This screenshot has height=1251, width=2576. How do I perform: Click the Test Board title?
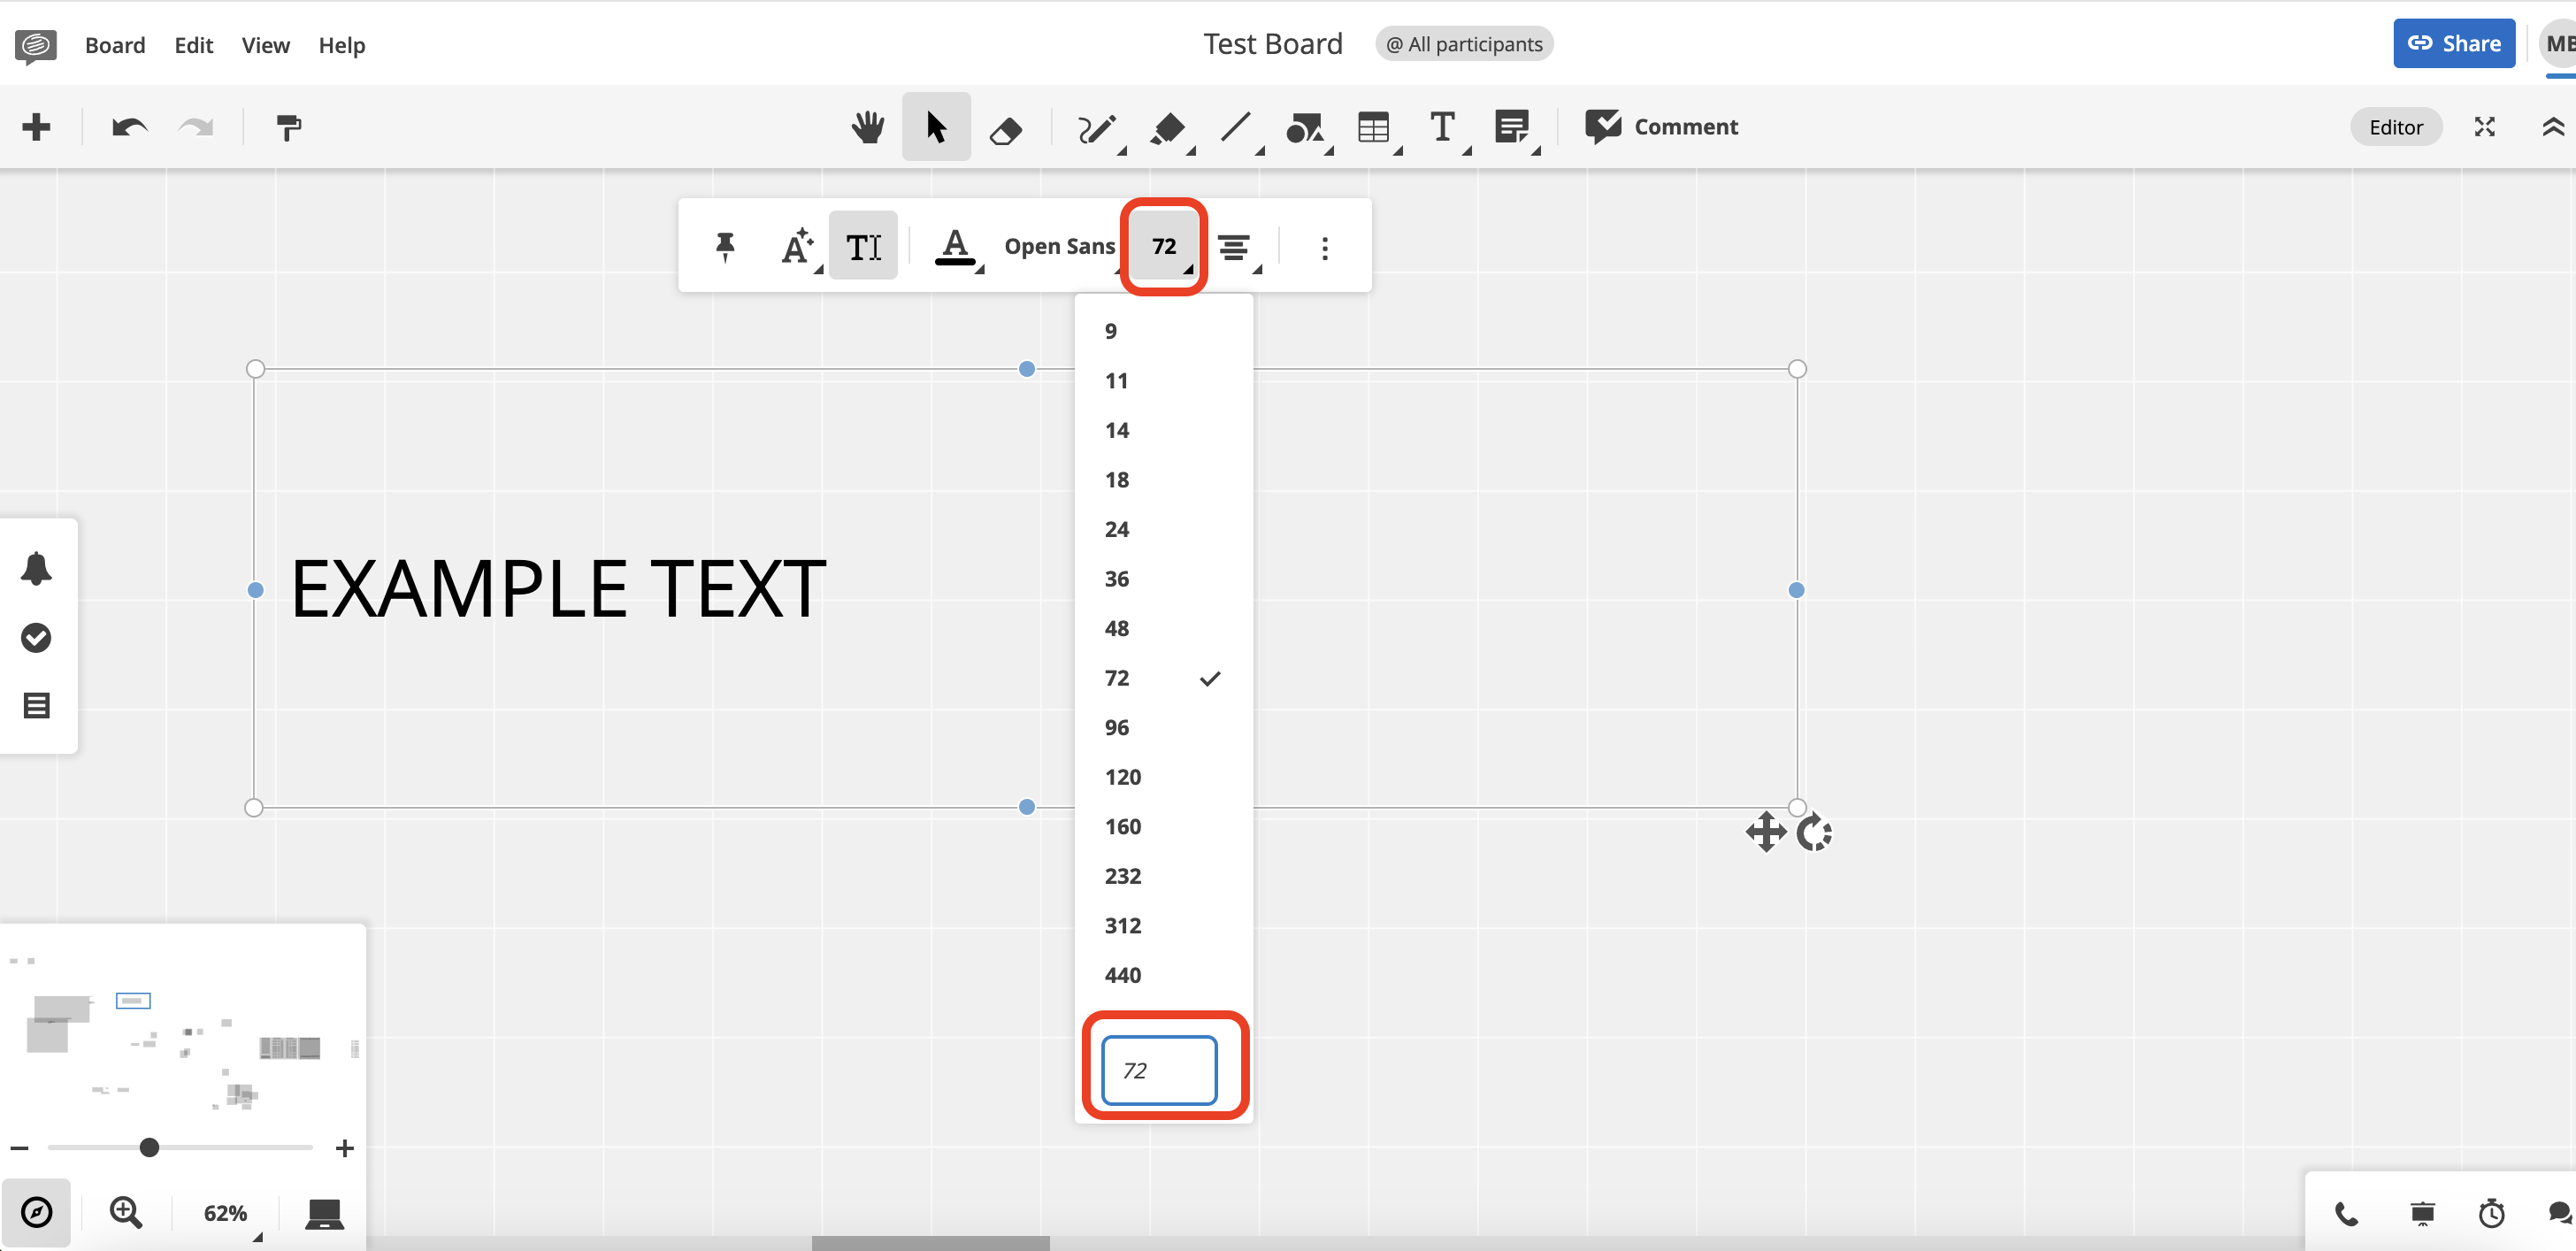[1272, 44]
